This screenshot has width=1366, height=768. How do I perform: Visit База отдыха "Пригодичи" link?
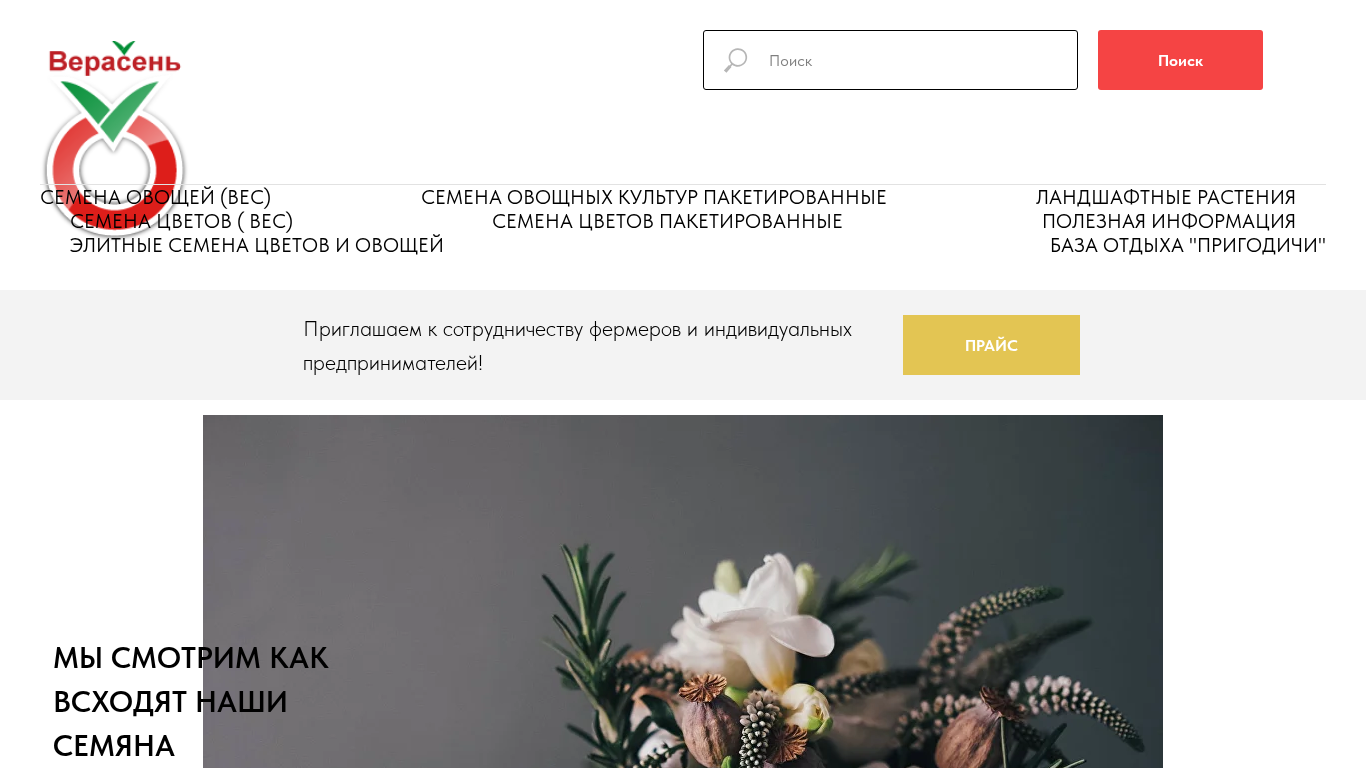(1188, 245)
